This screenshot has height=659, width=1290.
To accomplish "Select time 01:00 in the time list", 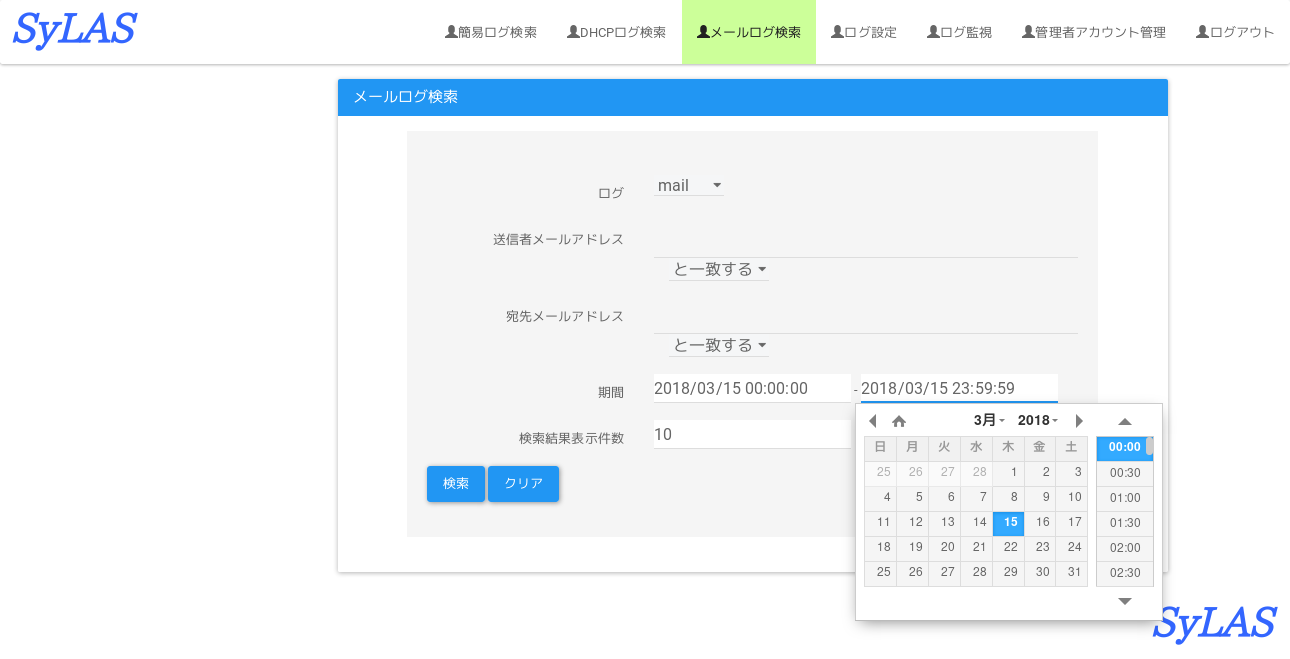I will pos(1125,498).
